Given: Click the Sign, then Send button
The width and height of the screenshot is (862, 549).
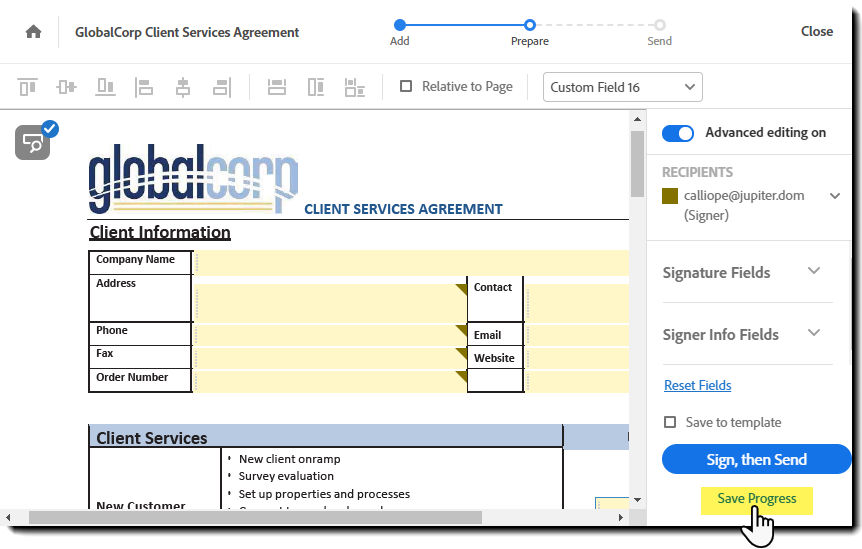Looking at the screenshot, I should (756, 459).
